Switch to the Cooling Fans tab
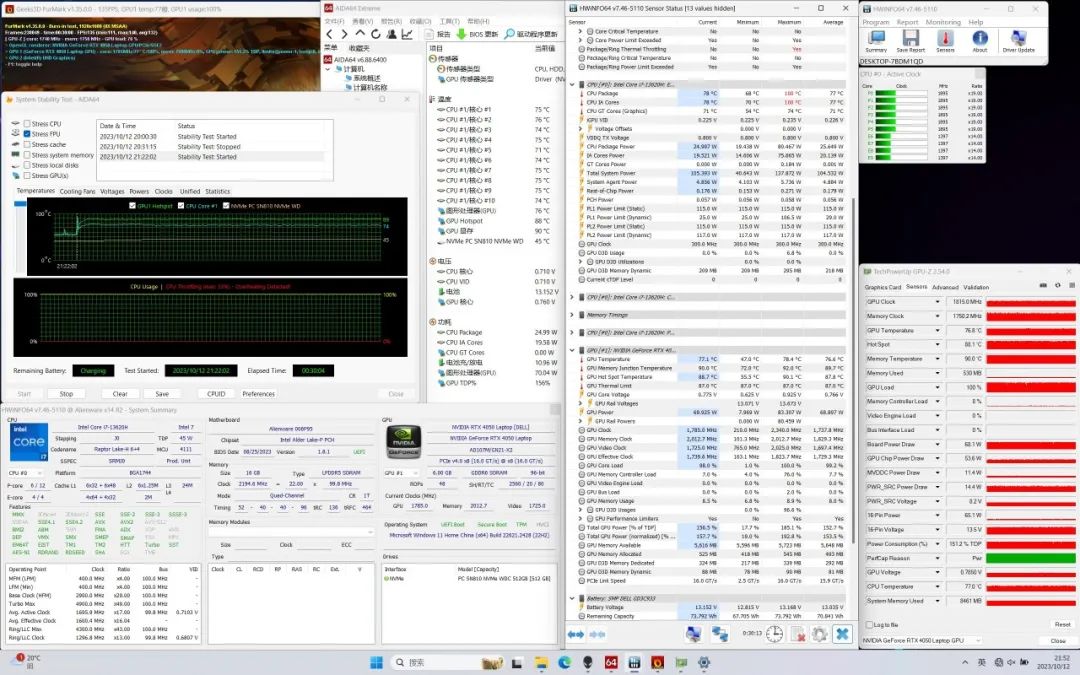The width and height of the screenshot is (1080, 675). pos(77,191)
